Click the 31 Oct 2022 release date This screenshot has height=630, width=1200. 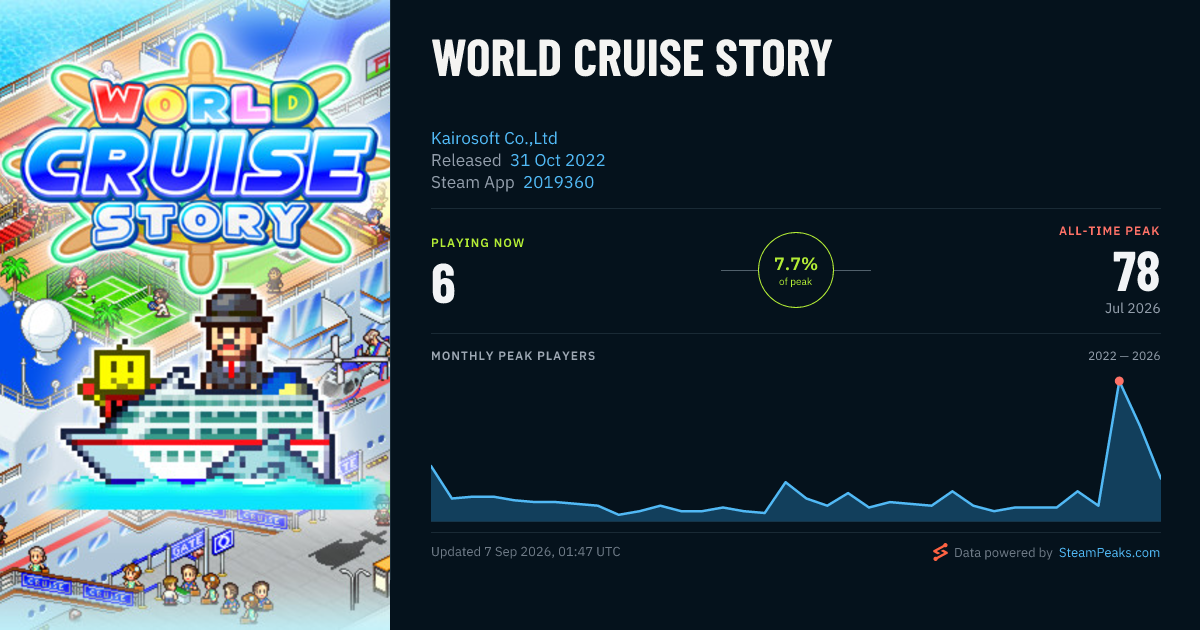(558, 160)
